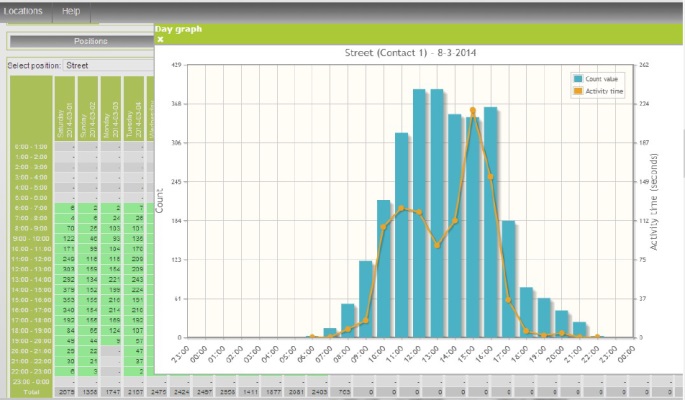Click the Activity time legend swatch

click(x=578, y=91)
